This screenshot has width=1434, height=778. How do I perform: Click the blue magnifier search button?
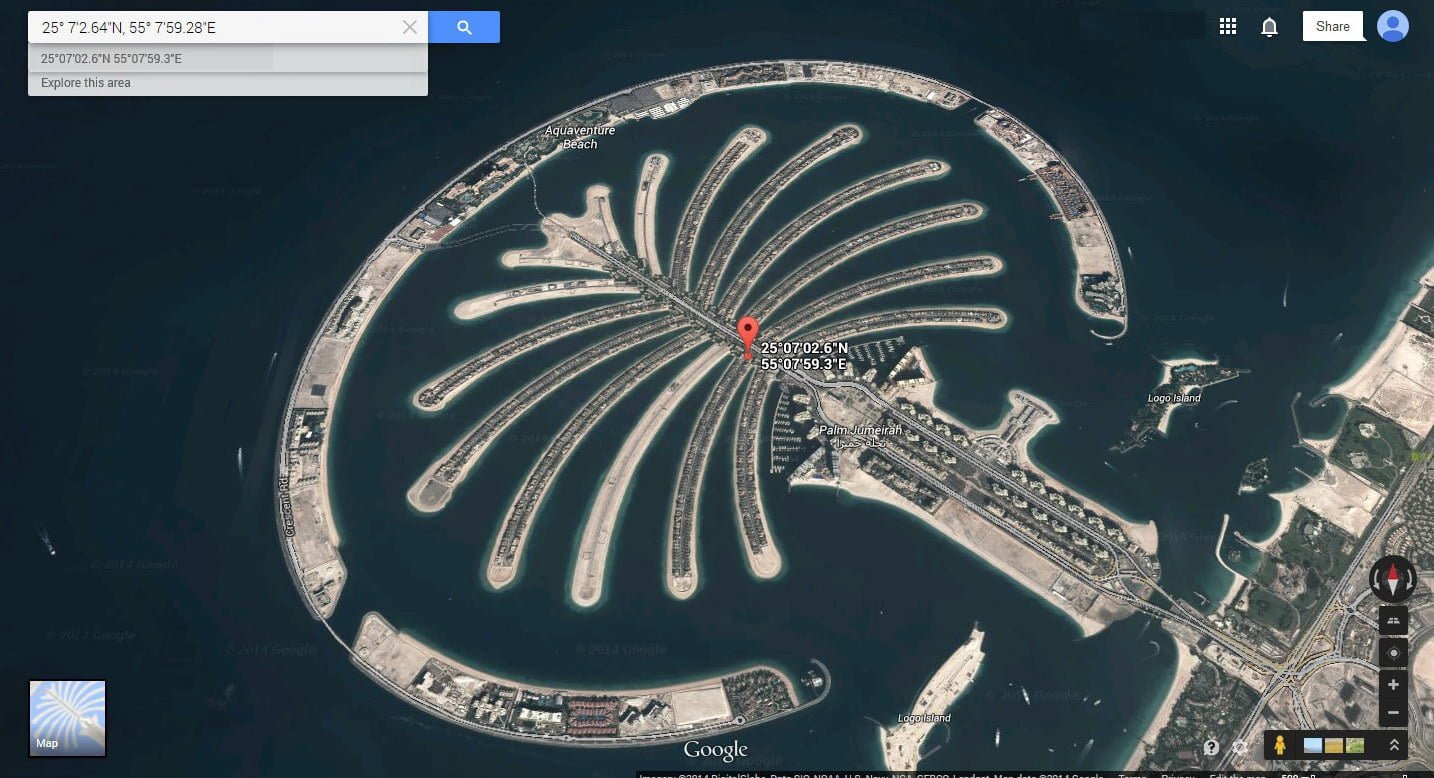pos(464,28)
